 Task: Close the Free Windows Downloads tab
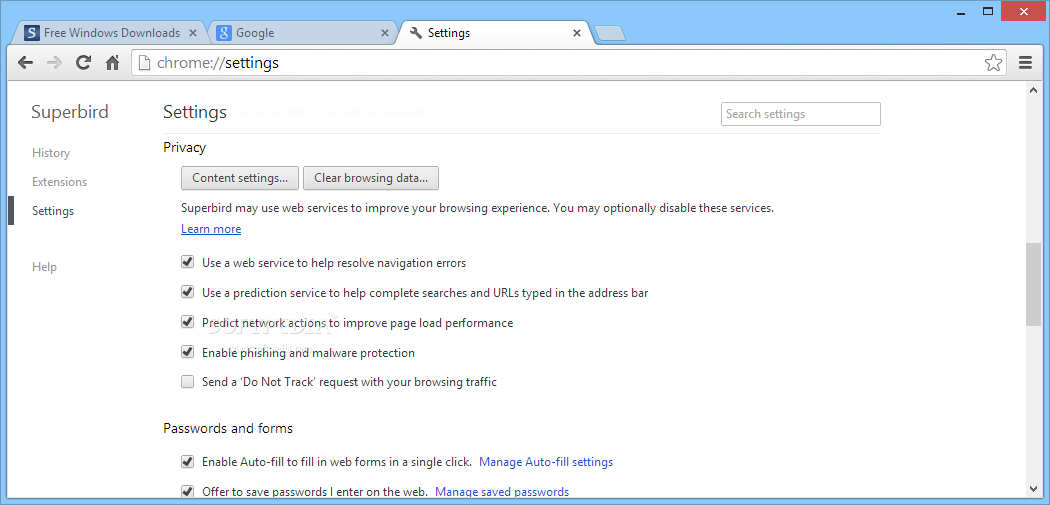pos(193,33)
